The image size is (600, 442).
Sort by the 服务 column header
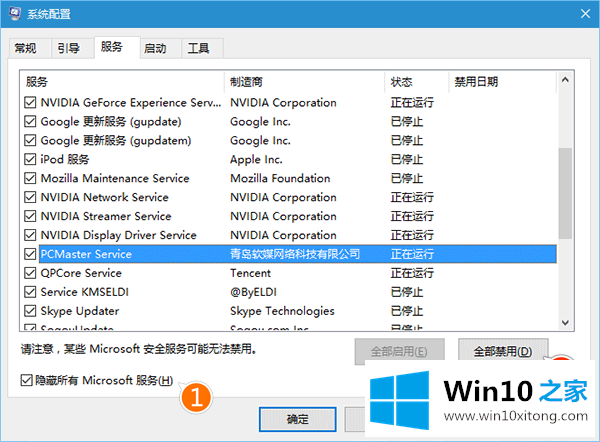point(122,81)
